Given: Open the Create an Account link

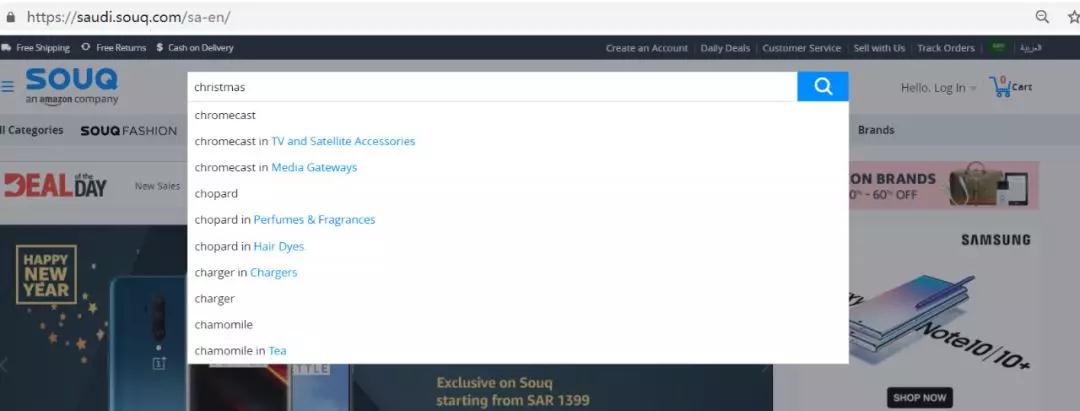Looking at the screenshot, I should (x=647, y=48).
